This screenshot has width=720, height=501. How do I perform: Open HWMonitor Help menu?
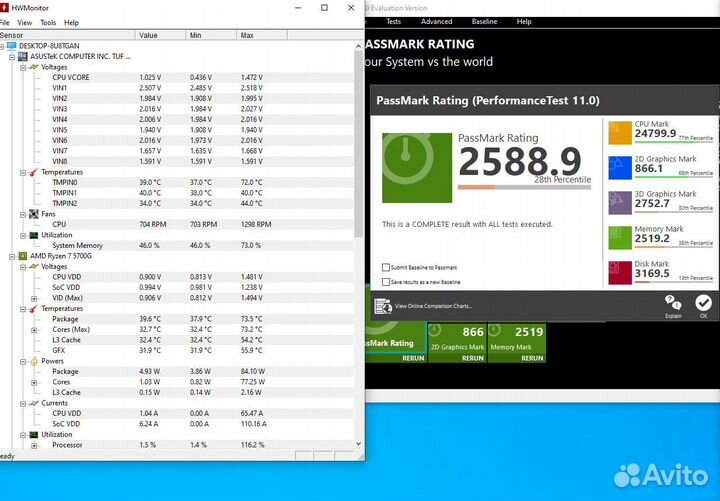tap(71, 23)
